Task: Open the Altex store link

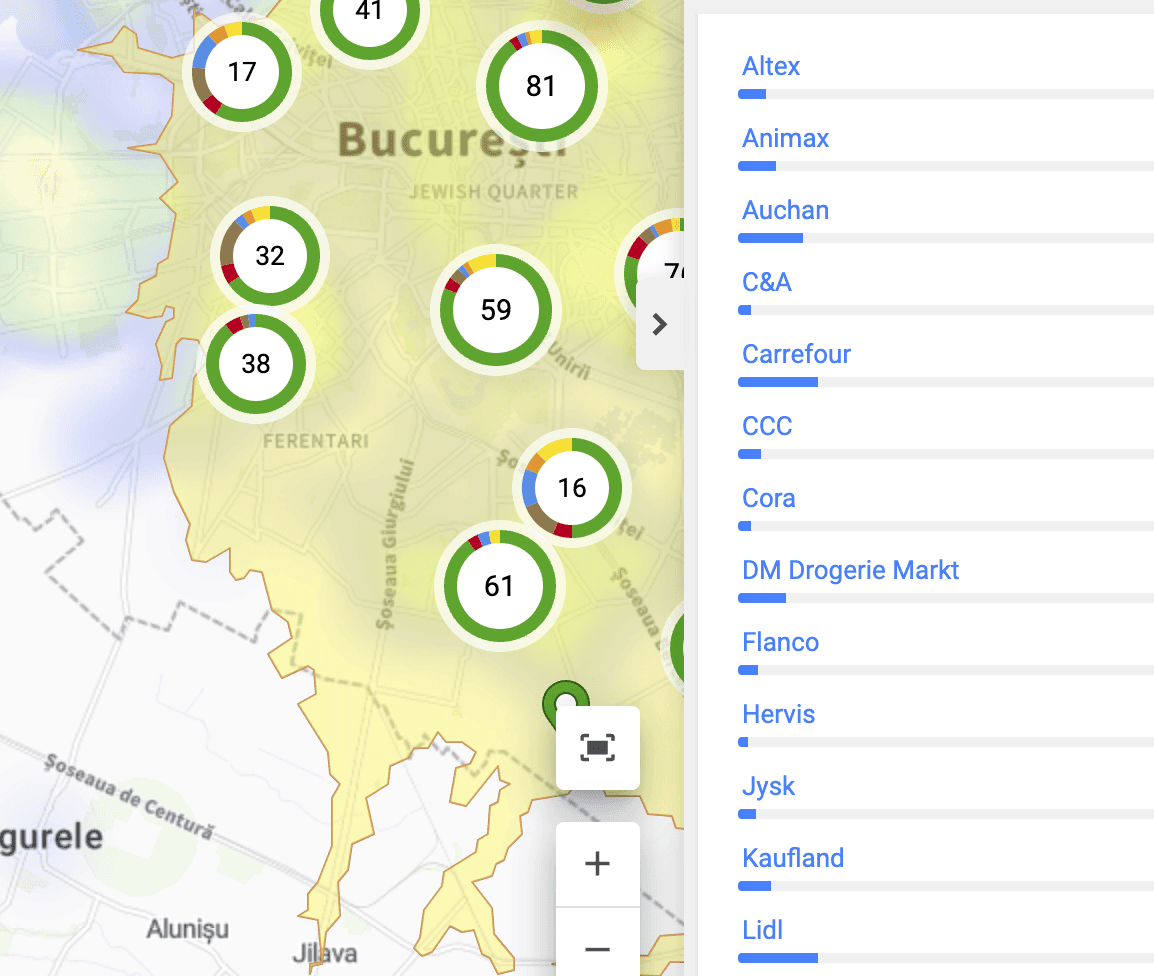Action: tap(770, 66)
